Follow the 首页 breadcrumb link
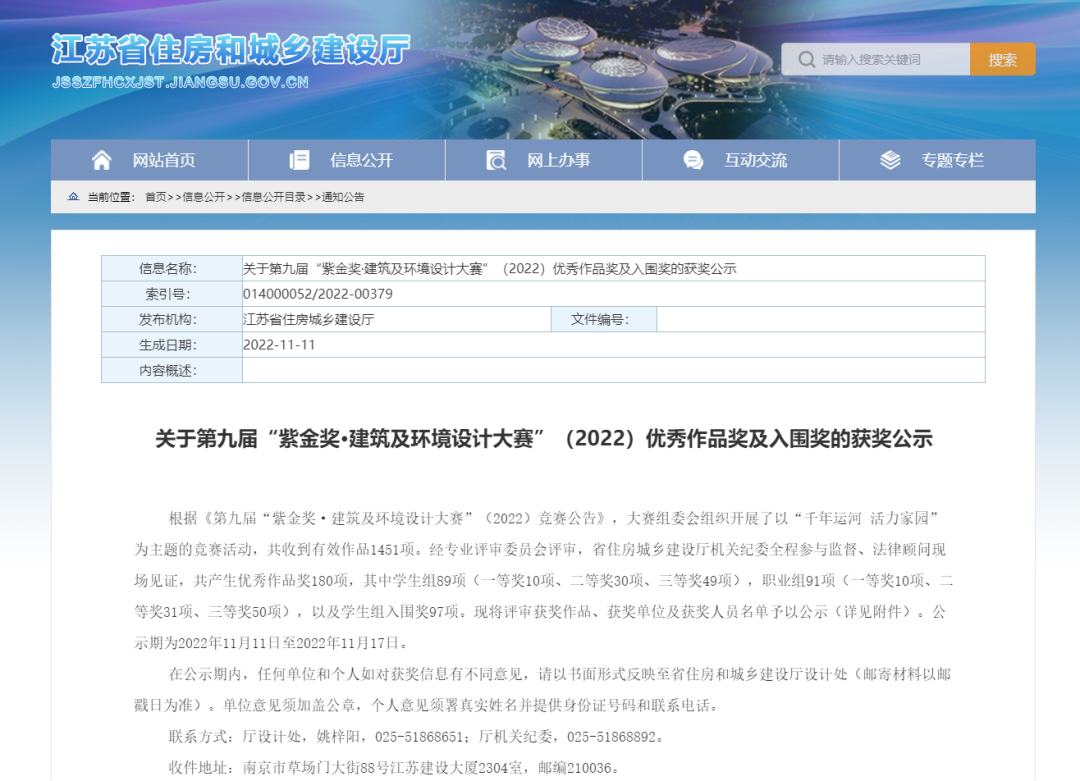The width and height of the screenshot is (1080, 781). (x=155, y=197)
